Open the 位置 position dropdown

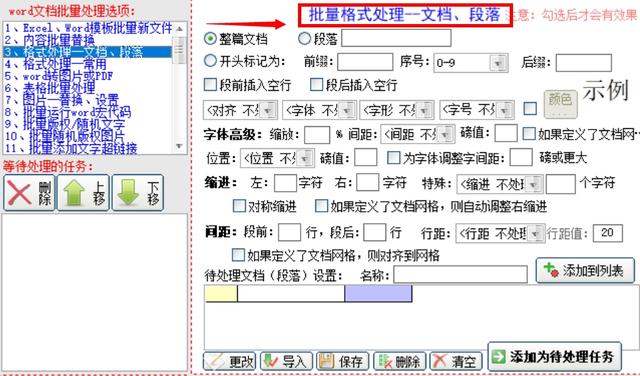[x=277, y=158]
